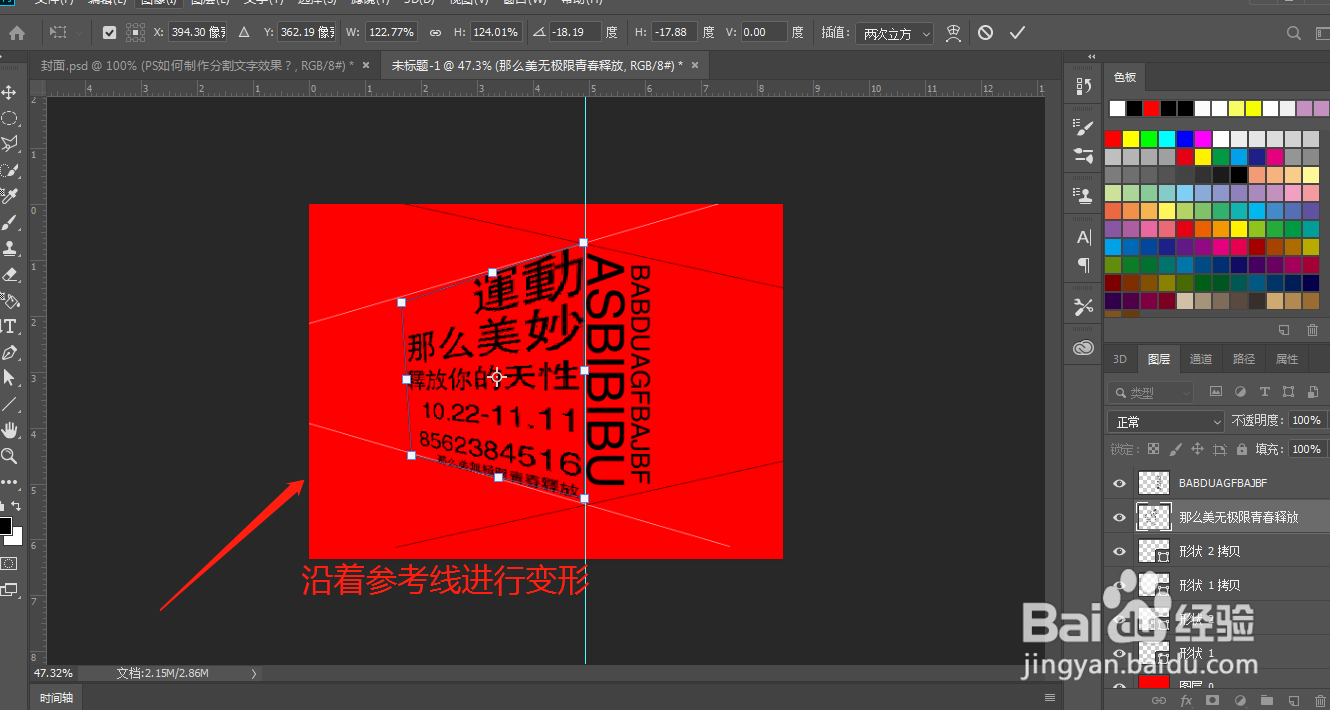1330x710 pixels.
Task: Toggle relative positioning triangle icon
Action: coord(244,33)
